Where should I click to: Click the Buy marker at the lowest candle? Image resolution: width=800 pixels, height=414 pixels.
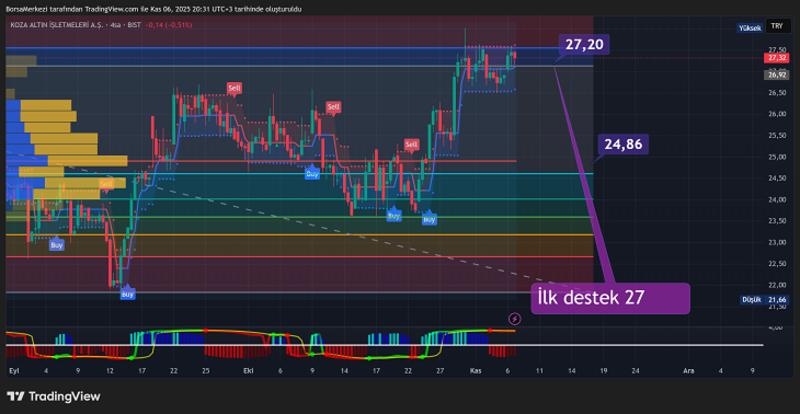coord(127,294)
